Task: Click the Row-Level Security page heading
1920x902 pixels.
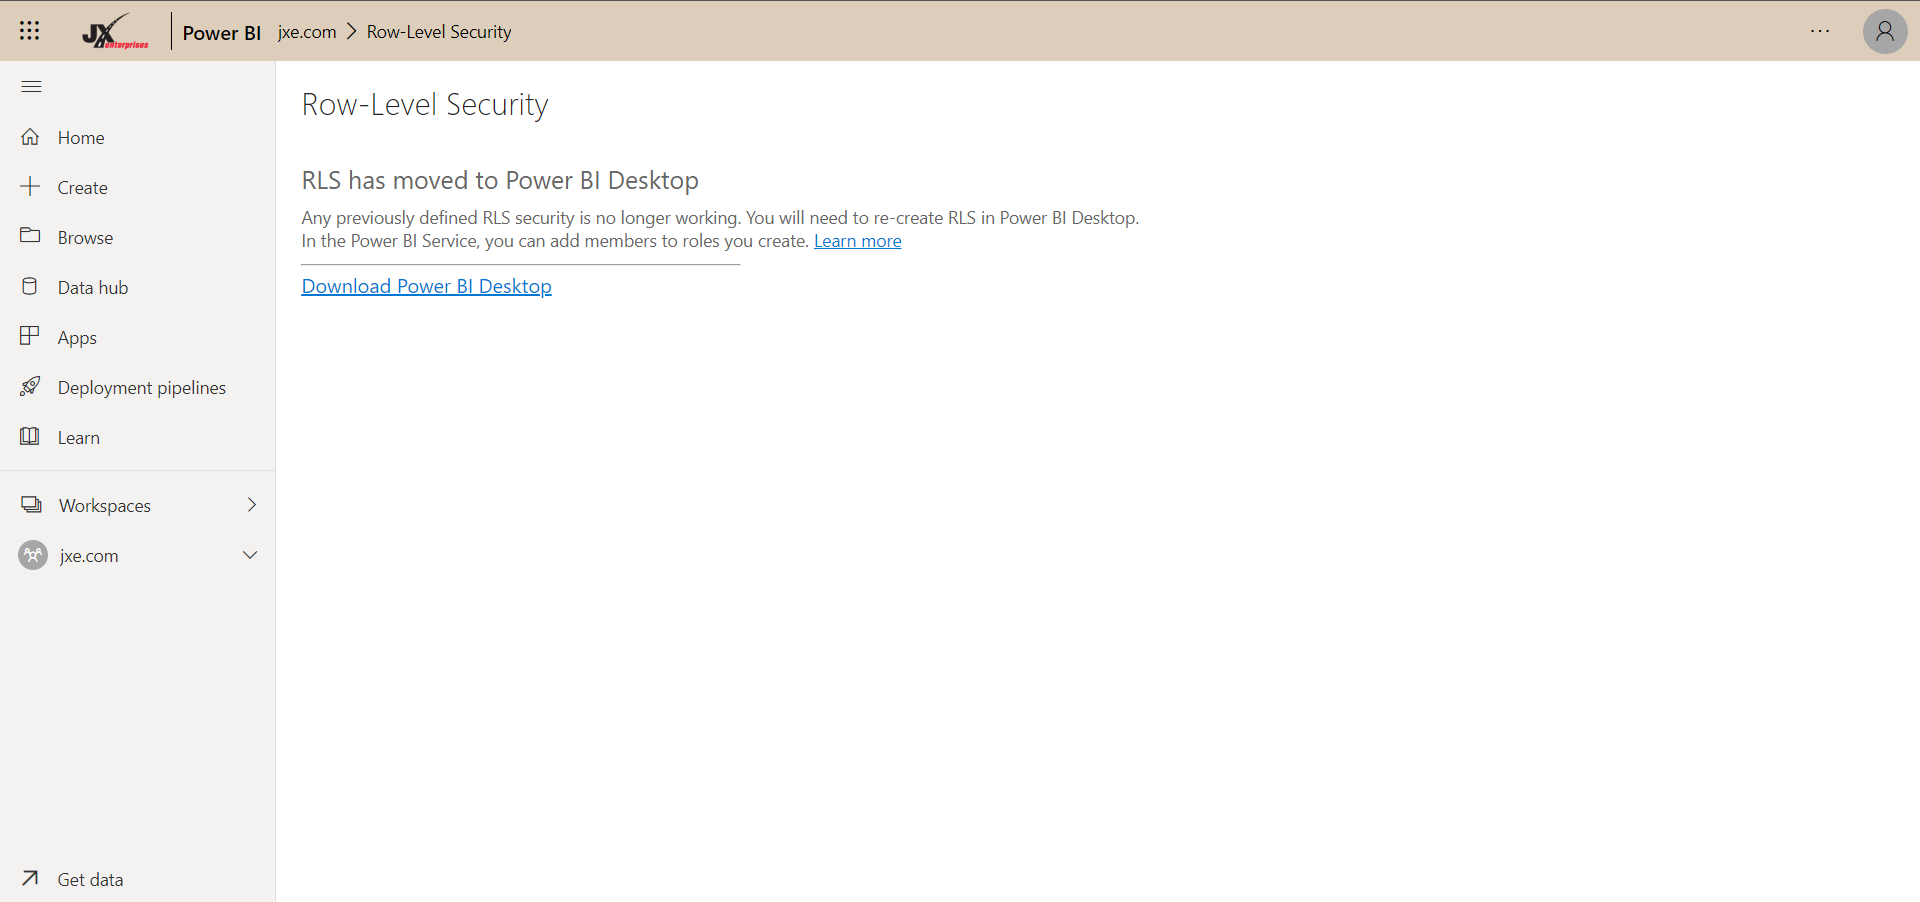Action: tap(425, 105)
